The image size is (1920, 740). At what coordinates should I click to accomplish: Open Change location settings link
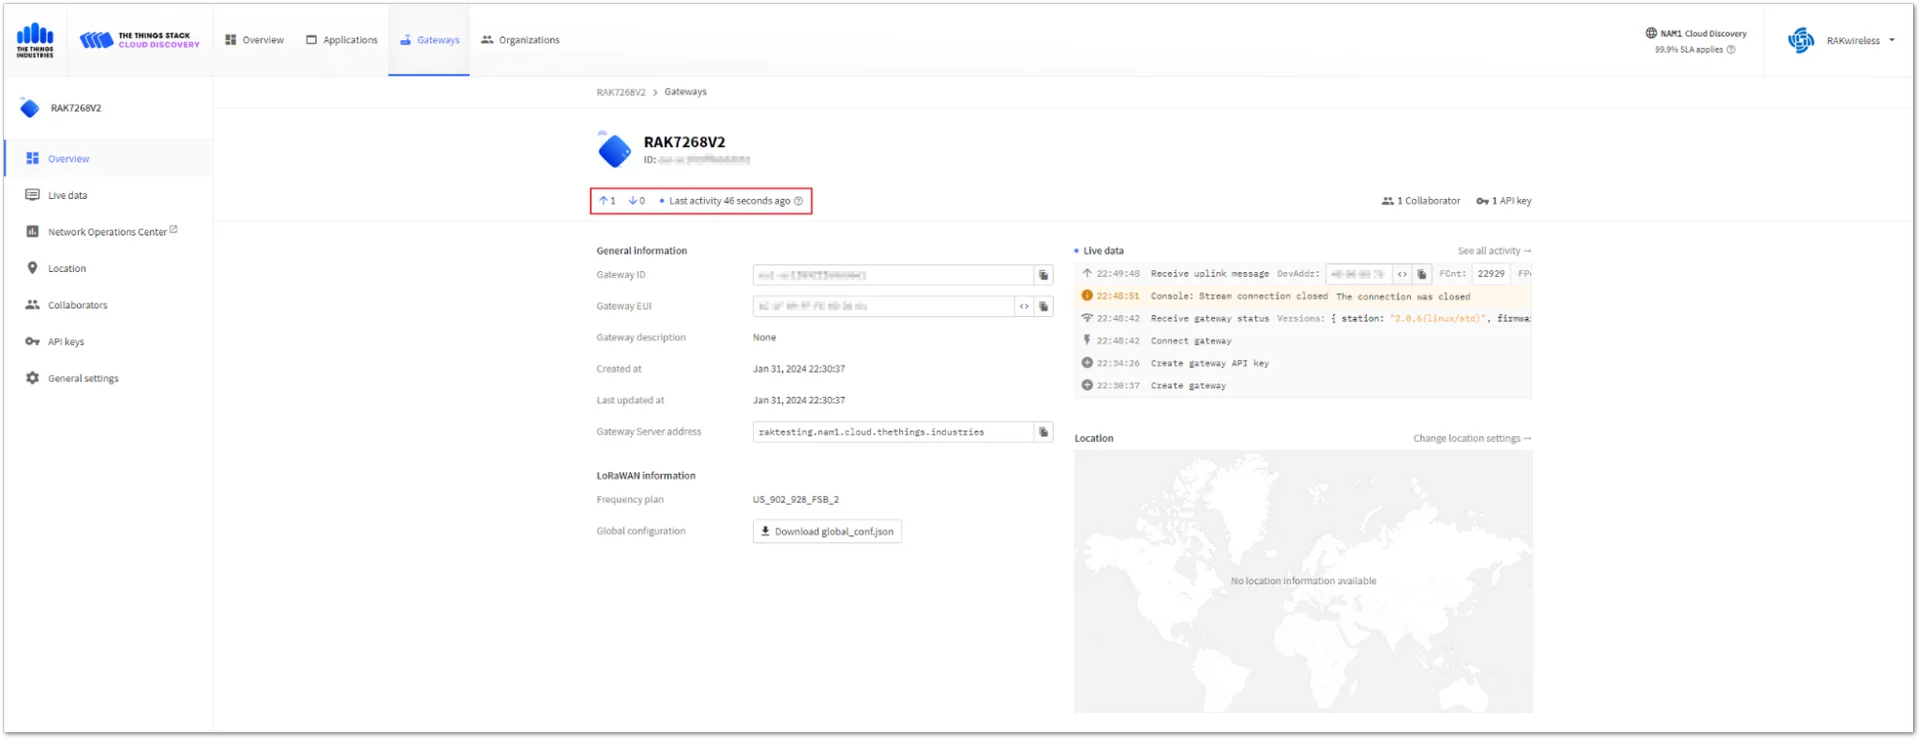click(x=1472, y=438)
